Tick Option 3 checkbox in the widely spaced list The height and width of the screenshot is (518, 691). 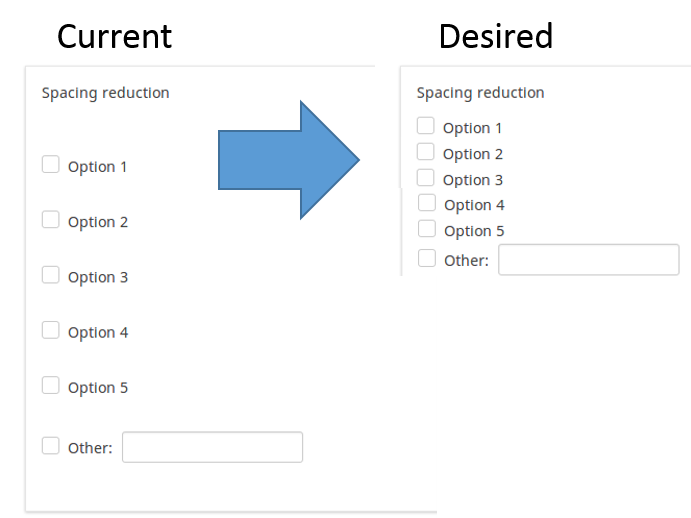point(51,275)
